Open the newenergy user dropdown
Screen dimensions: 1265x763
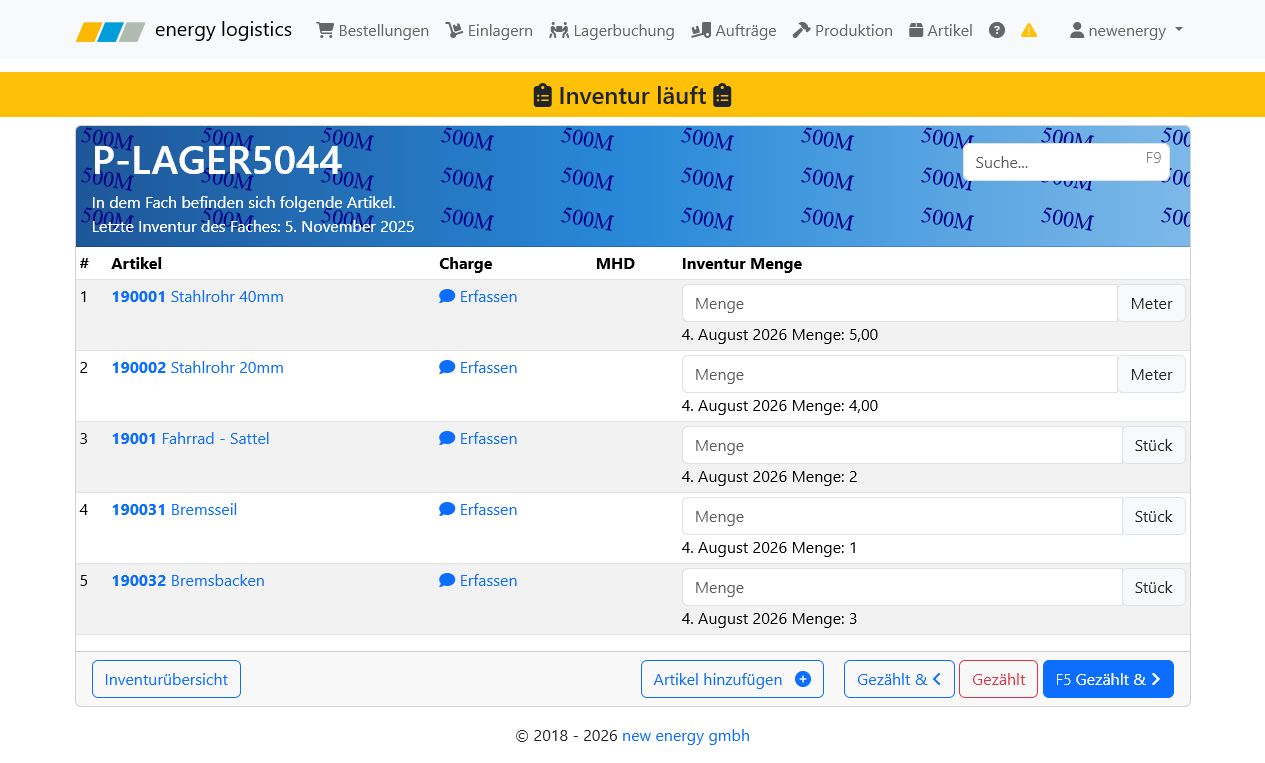pyautogui.click(x=1126, y=30)
